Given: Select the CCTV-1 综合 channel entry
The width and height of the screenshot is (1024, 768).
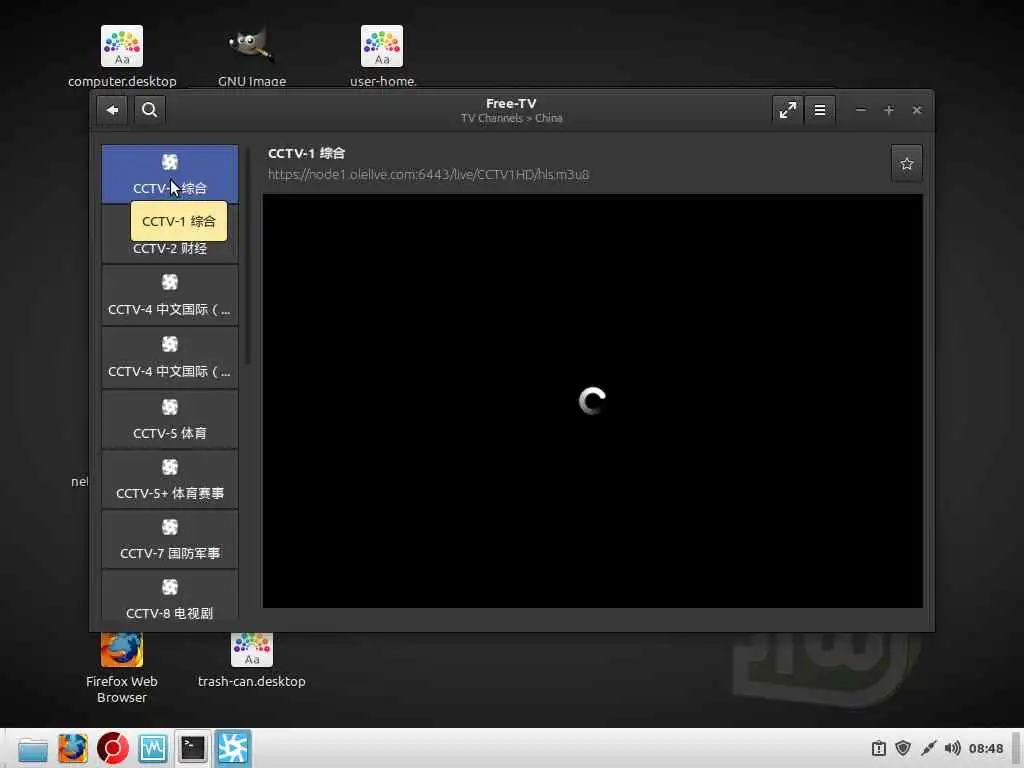Looking at the screenshot, I should (x=170, y=174).
